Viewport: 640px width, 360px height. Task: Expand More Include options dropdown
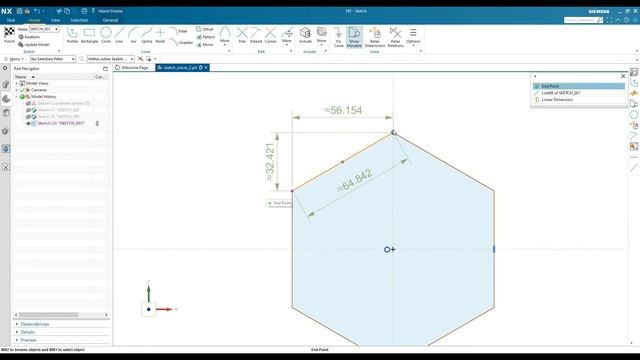point(321,36)
